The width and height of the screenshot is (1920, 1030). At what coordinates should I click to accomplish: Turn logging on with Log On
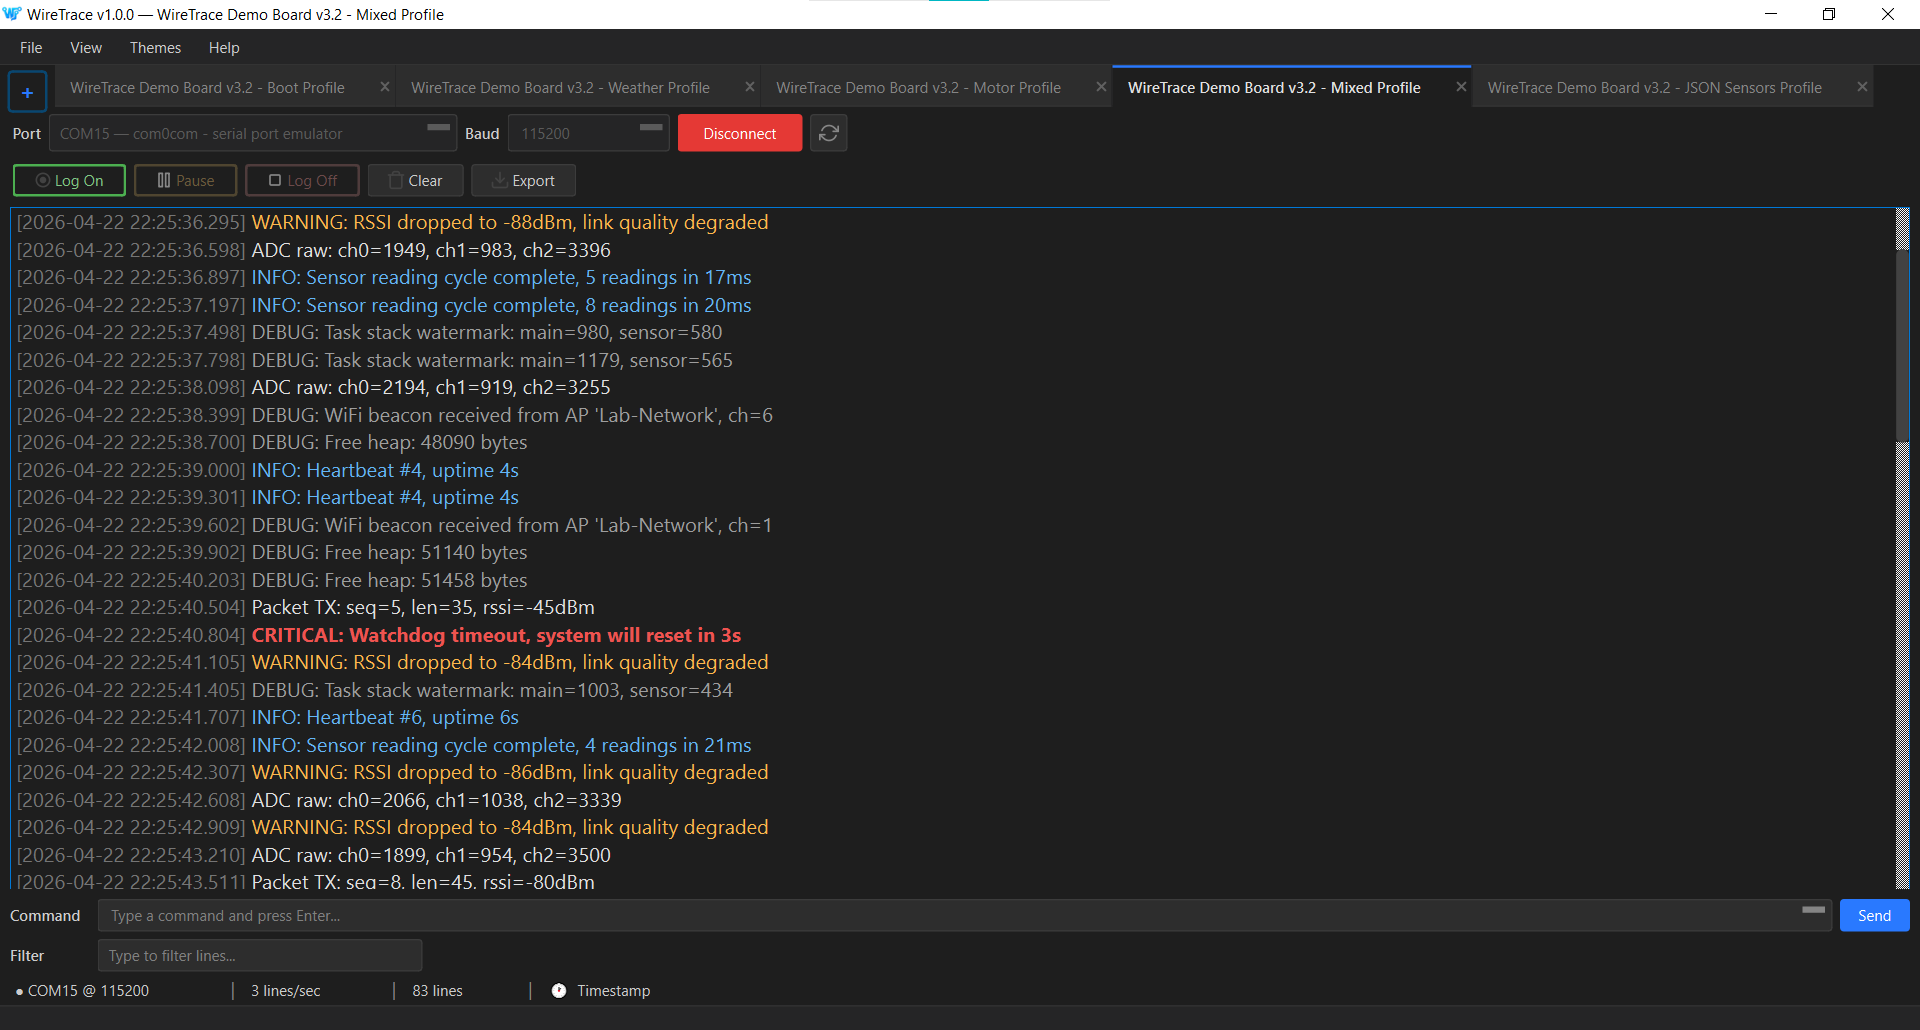(x=69, y=180)
